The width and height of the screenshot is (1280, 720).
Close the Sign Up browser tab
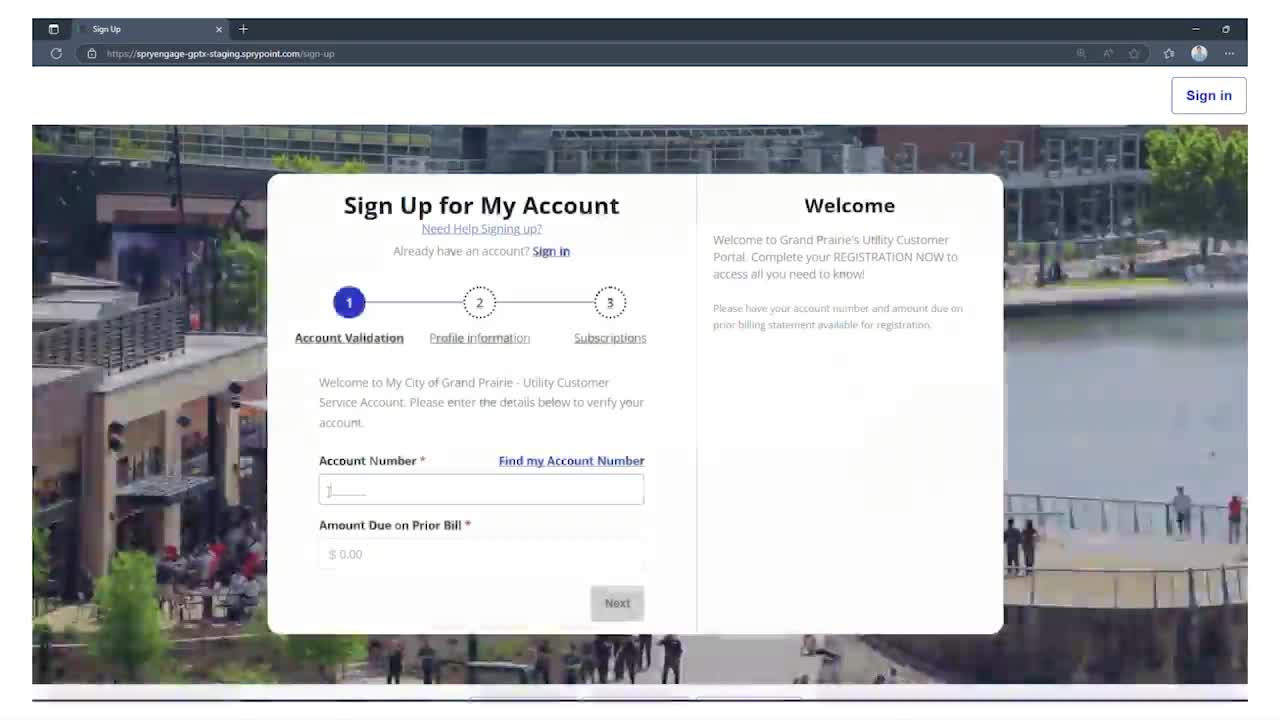pyautogui.click(x=219, y=29)
